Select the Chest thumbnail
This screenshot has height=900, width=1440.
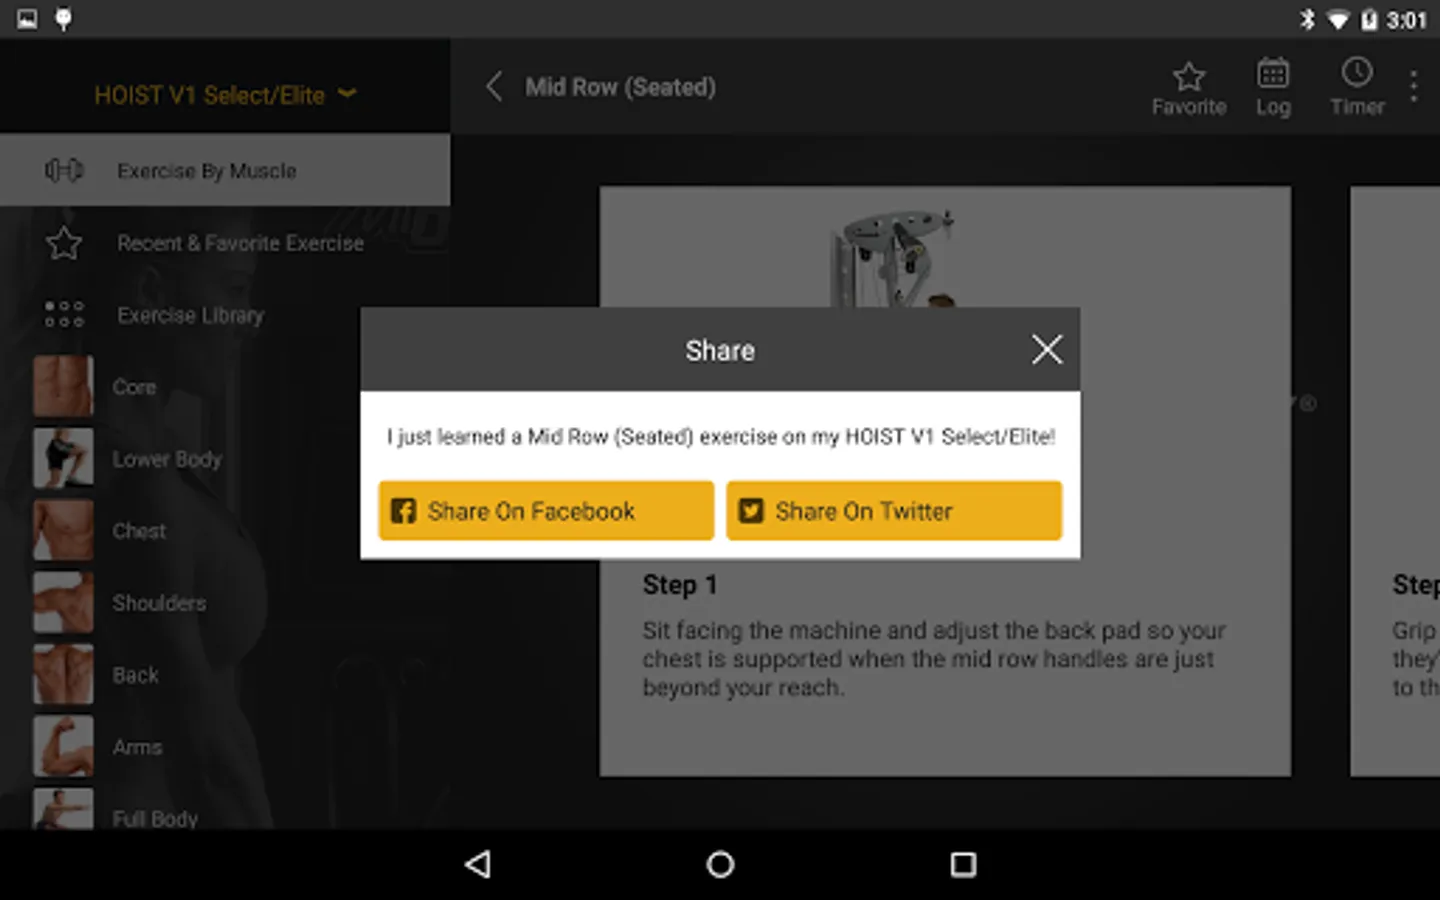click(63, 530)
